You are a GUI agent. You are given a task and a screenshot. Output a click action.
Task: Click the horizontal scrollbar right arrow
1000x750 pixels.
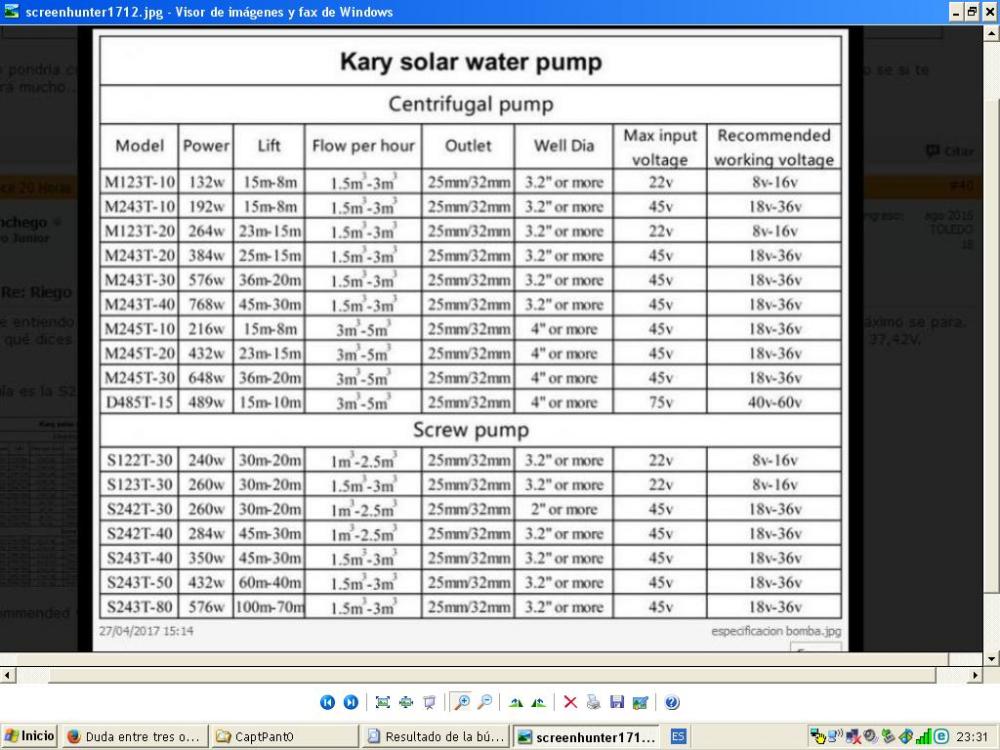tap(975, 675)
